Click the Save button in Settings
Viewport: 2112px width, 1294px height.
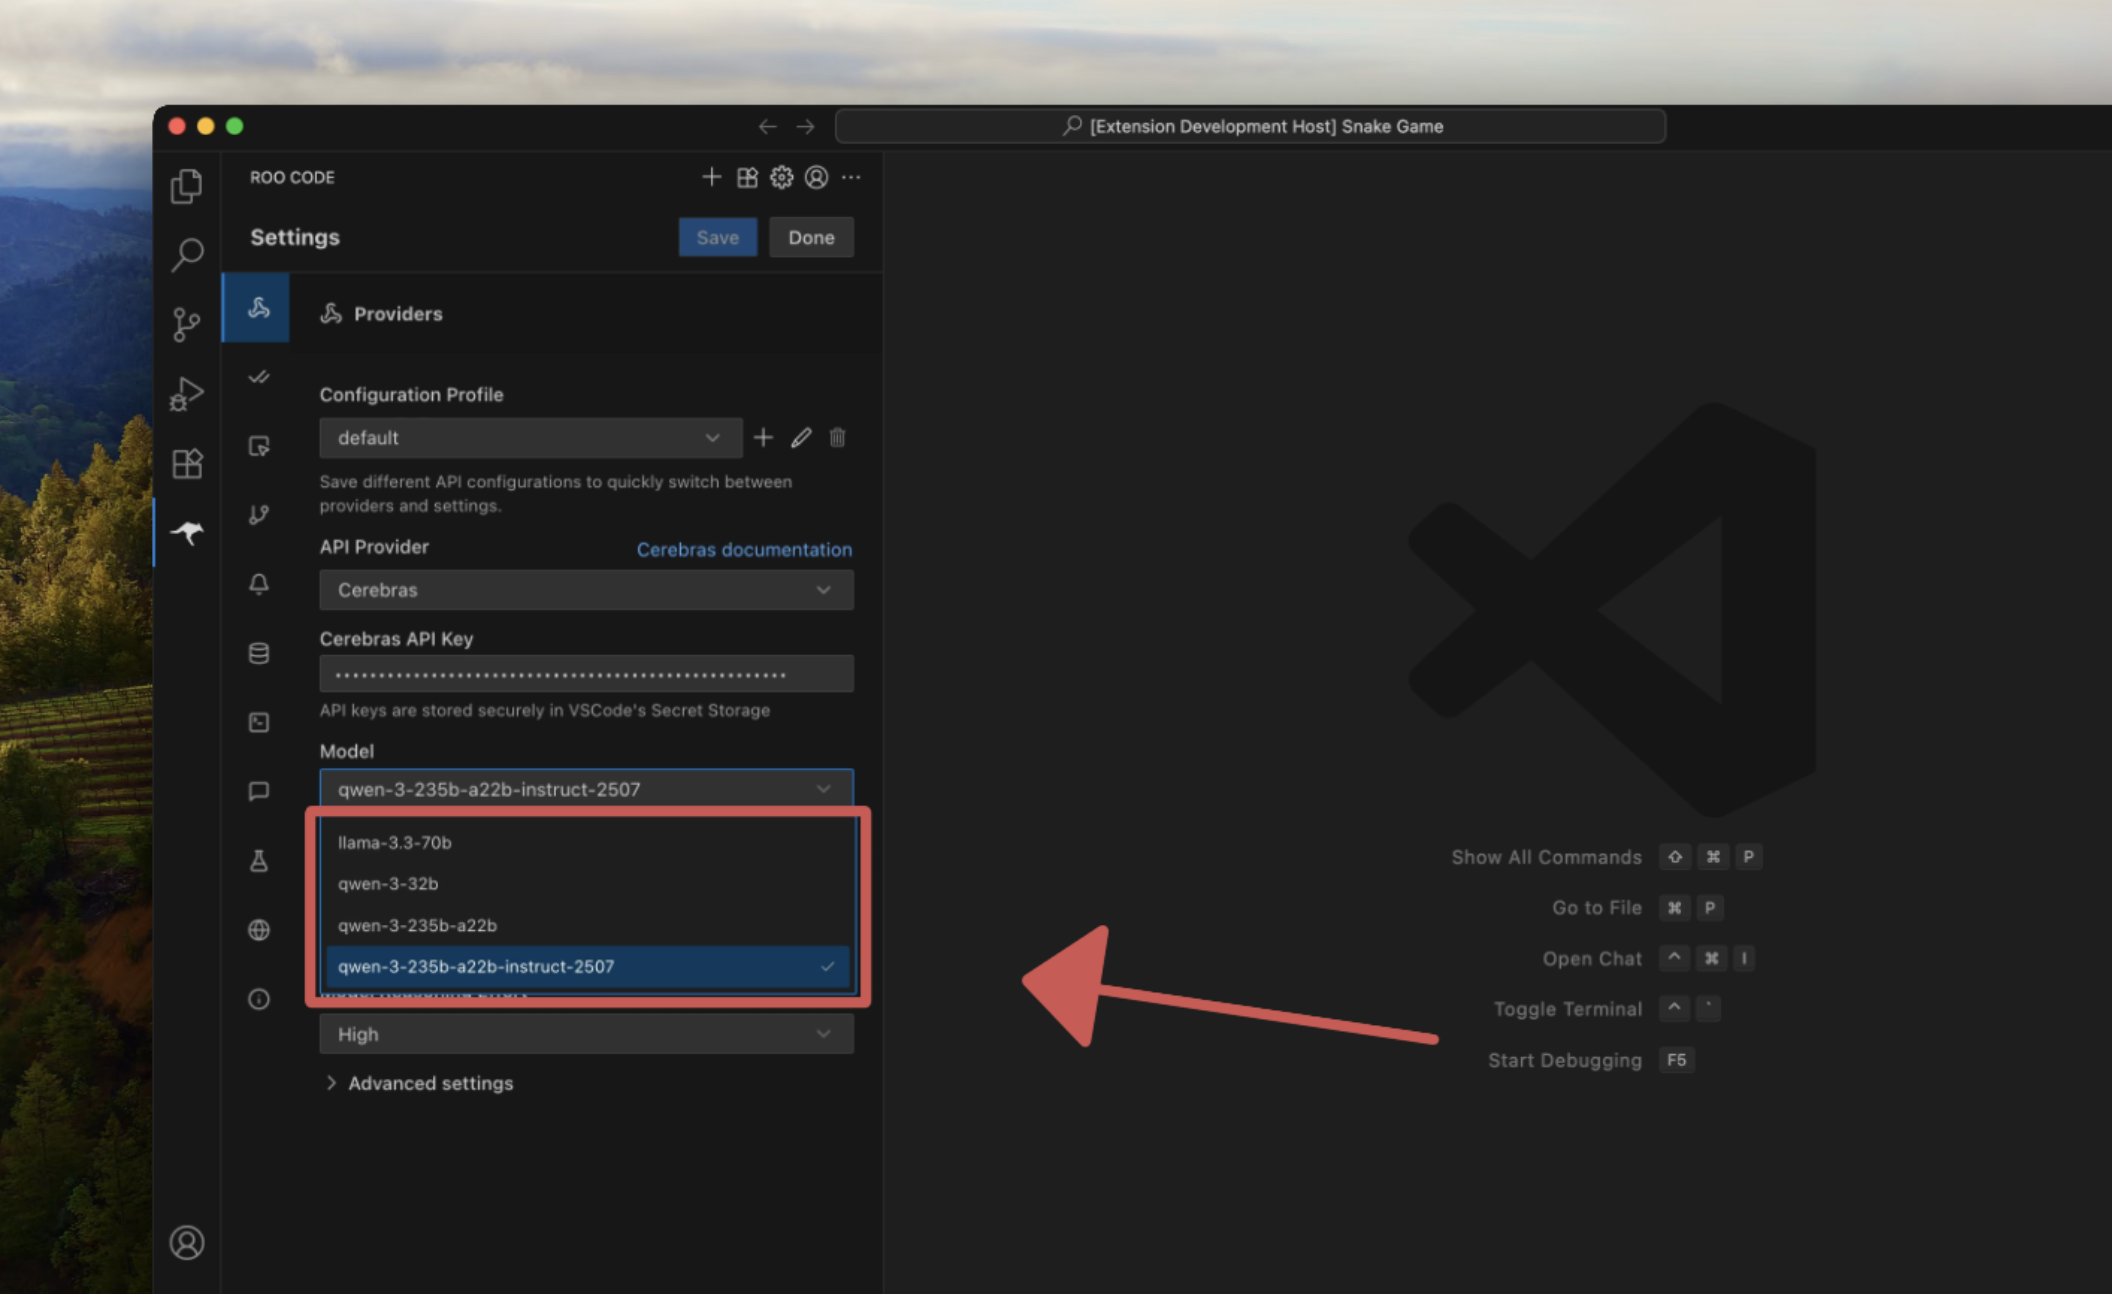click(717, 237)
